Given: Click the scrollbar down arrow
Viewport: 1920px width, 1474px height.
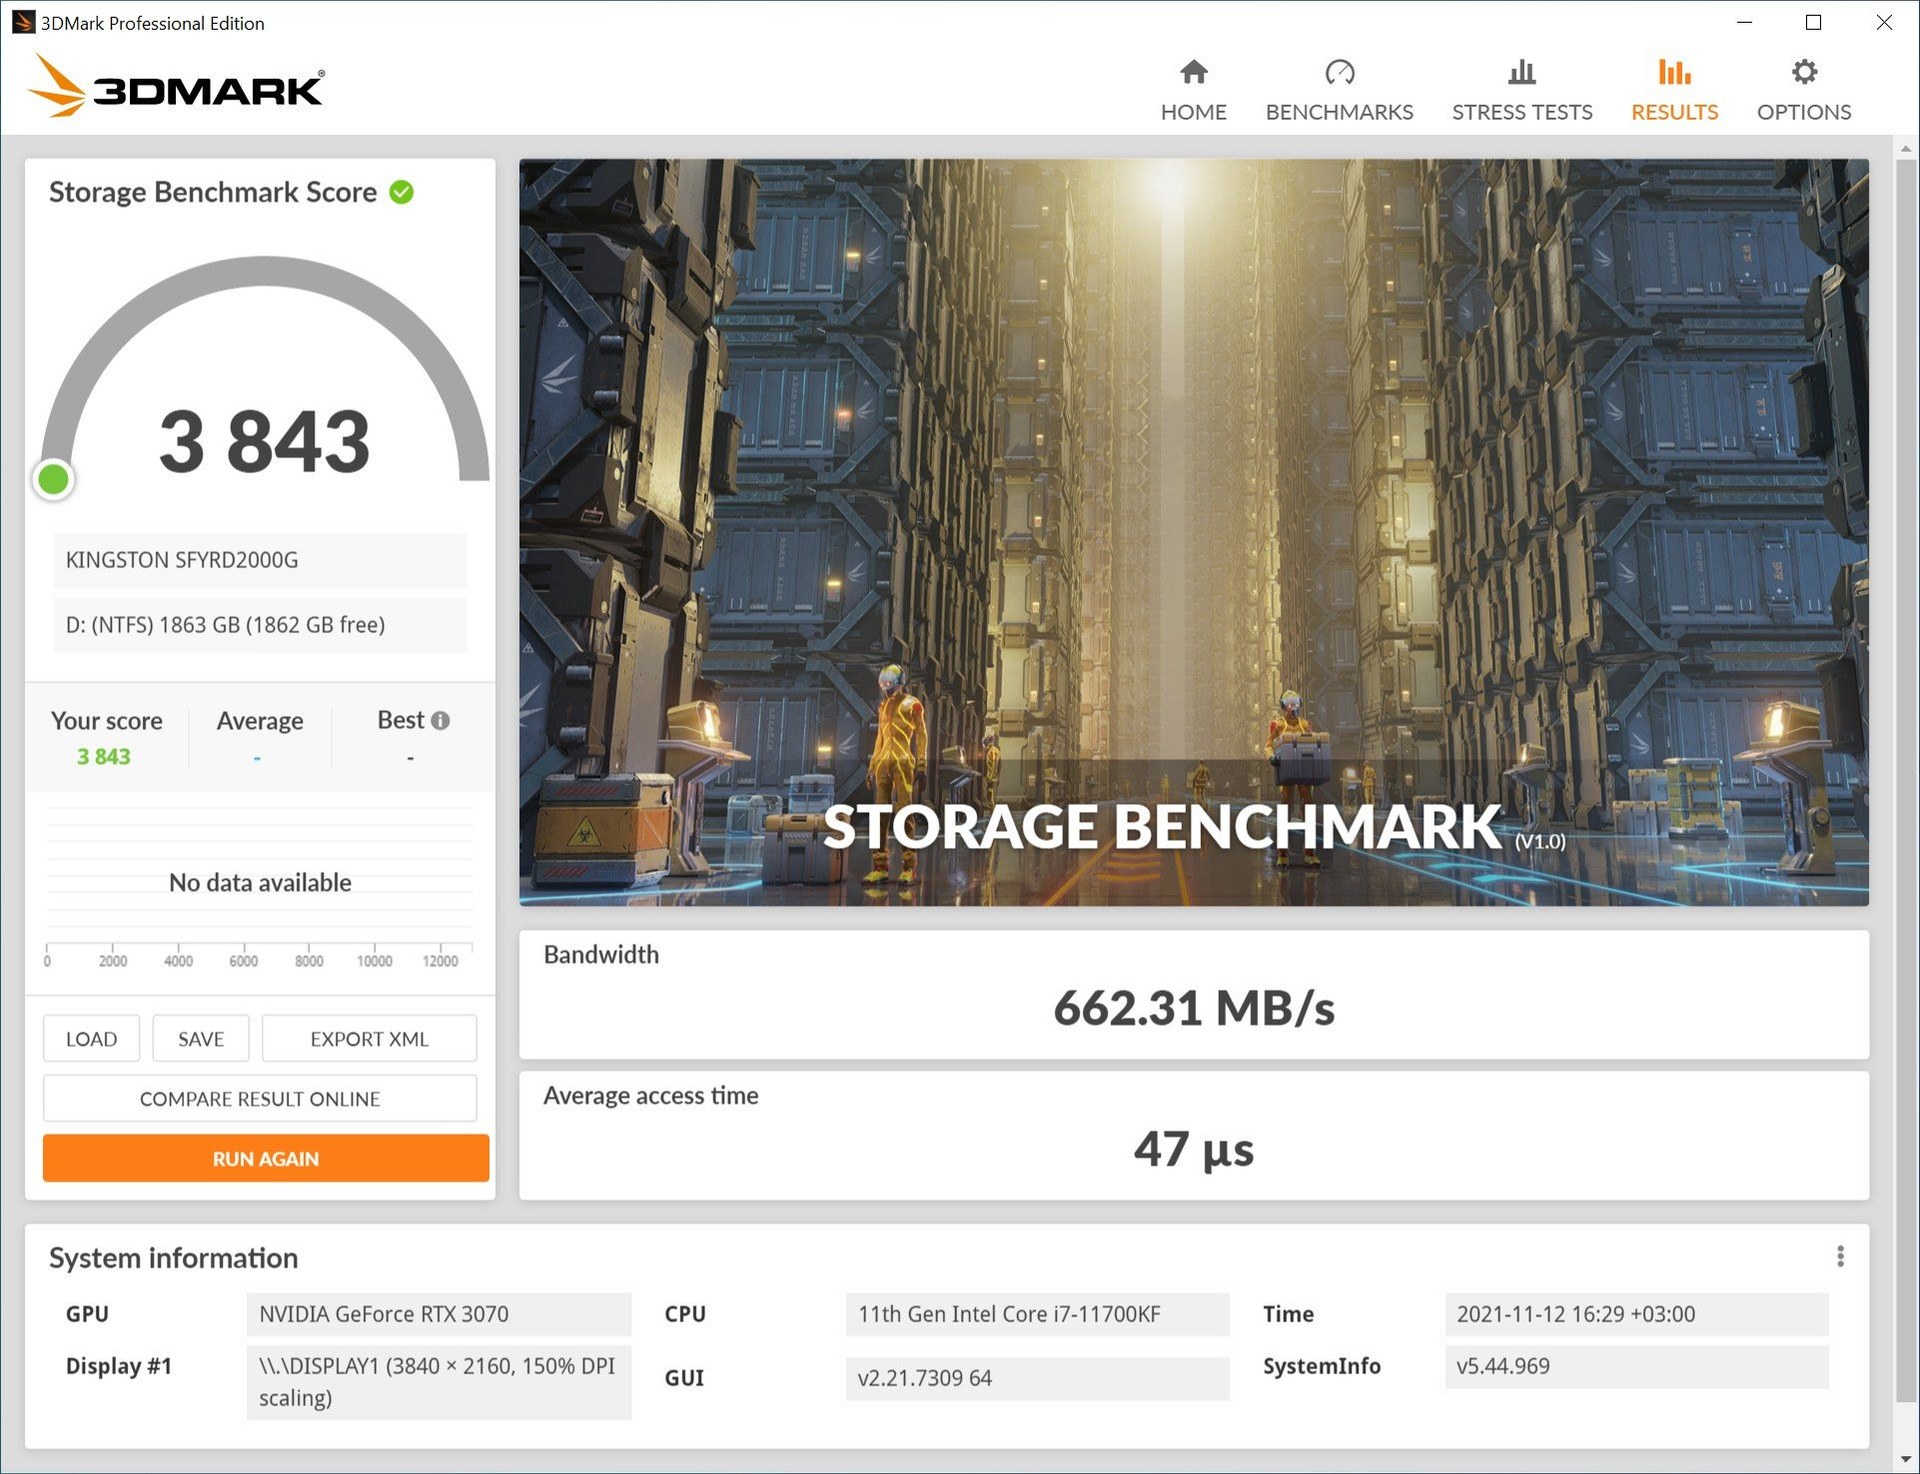Looking at the screenshot, I should (1905, 1459).
